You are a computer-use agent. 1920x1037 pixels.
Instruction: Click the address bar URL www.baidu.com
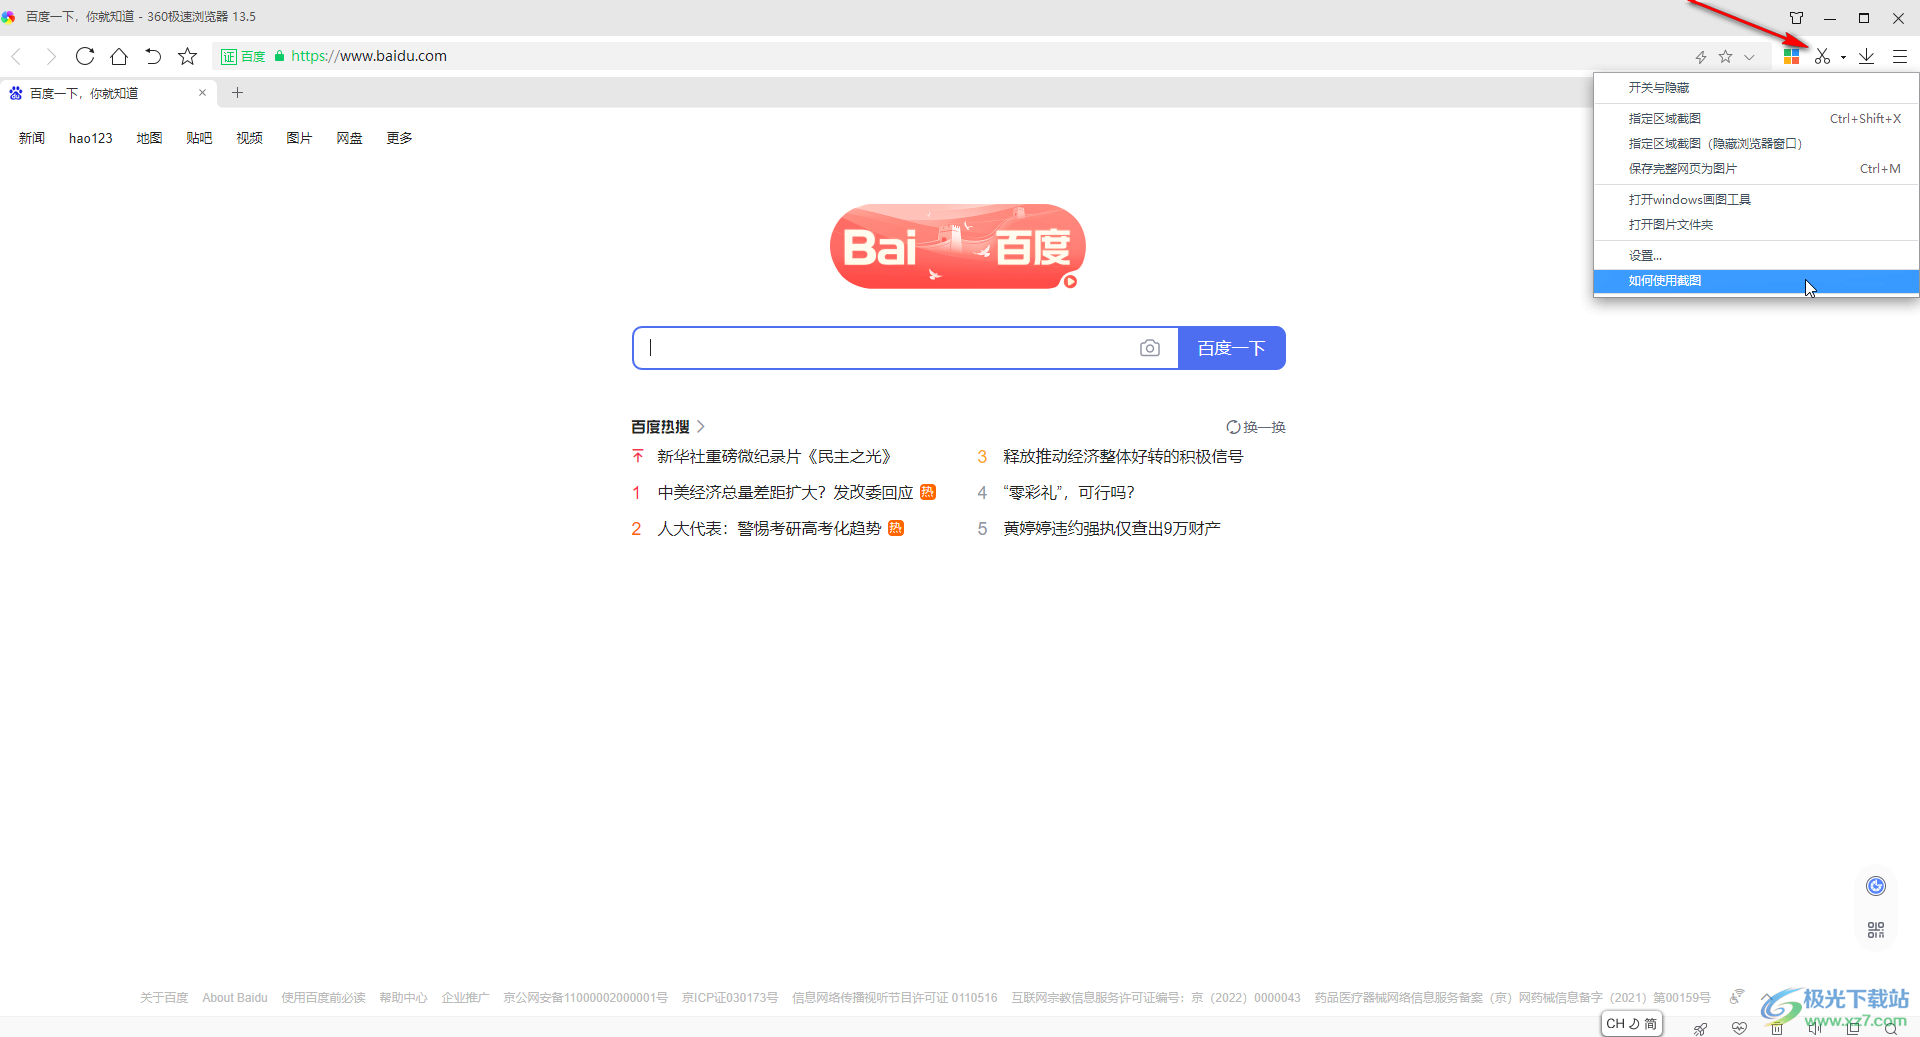369,56
